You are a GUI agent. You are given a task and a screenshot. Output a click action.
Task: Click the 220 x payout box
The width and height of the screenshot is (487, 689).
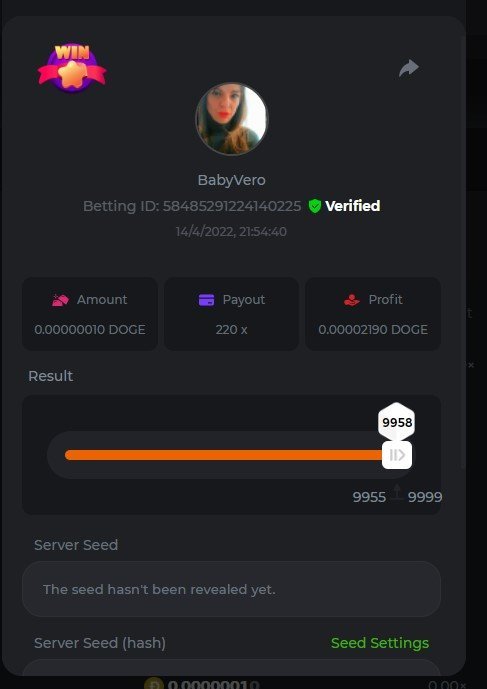click(x=231, y=314)
